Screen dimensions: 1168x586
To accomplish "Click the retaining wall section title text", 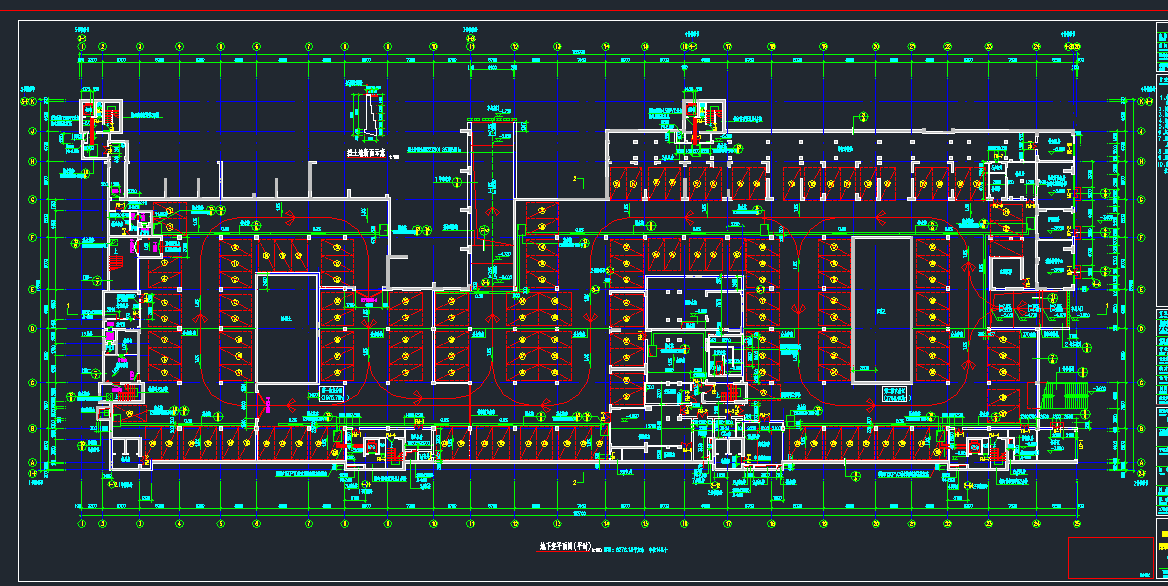I will point(365,154).
